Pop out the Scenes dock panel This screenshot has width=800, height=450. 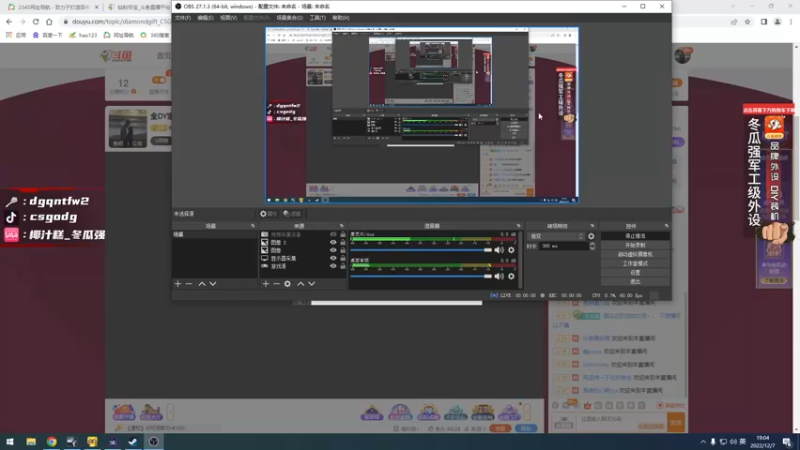click(253, 226)
